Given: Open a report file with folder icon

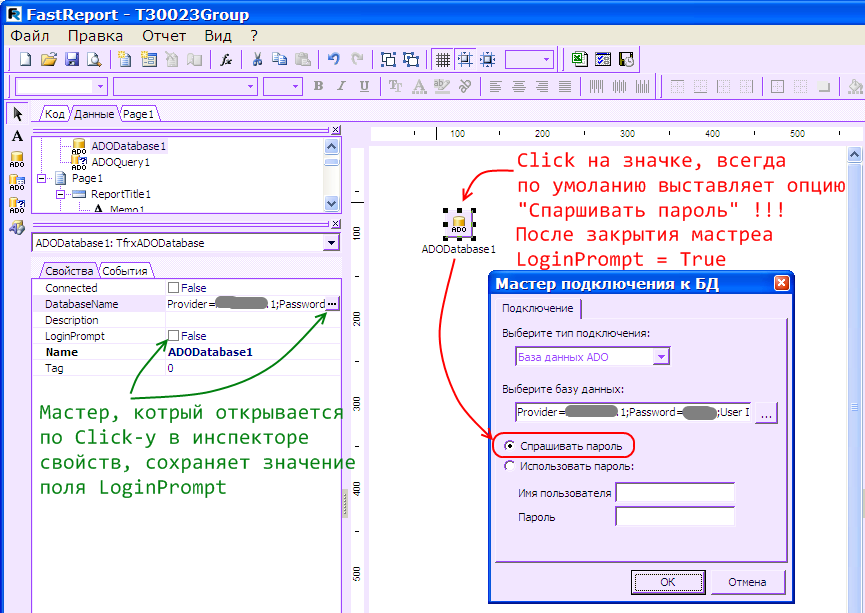Looking at the screenshot, I should point(49,59).
